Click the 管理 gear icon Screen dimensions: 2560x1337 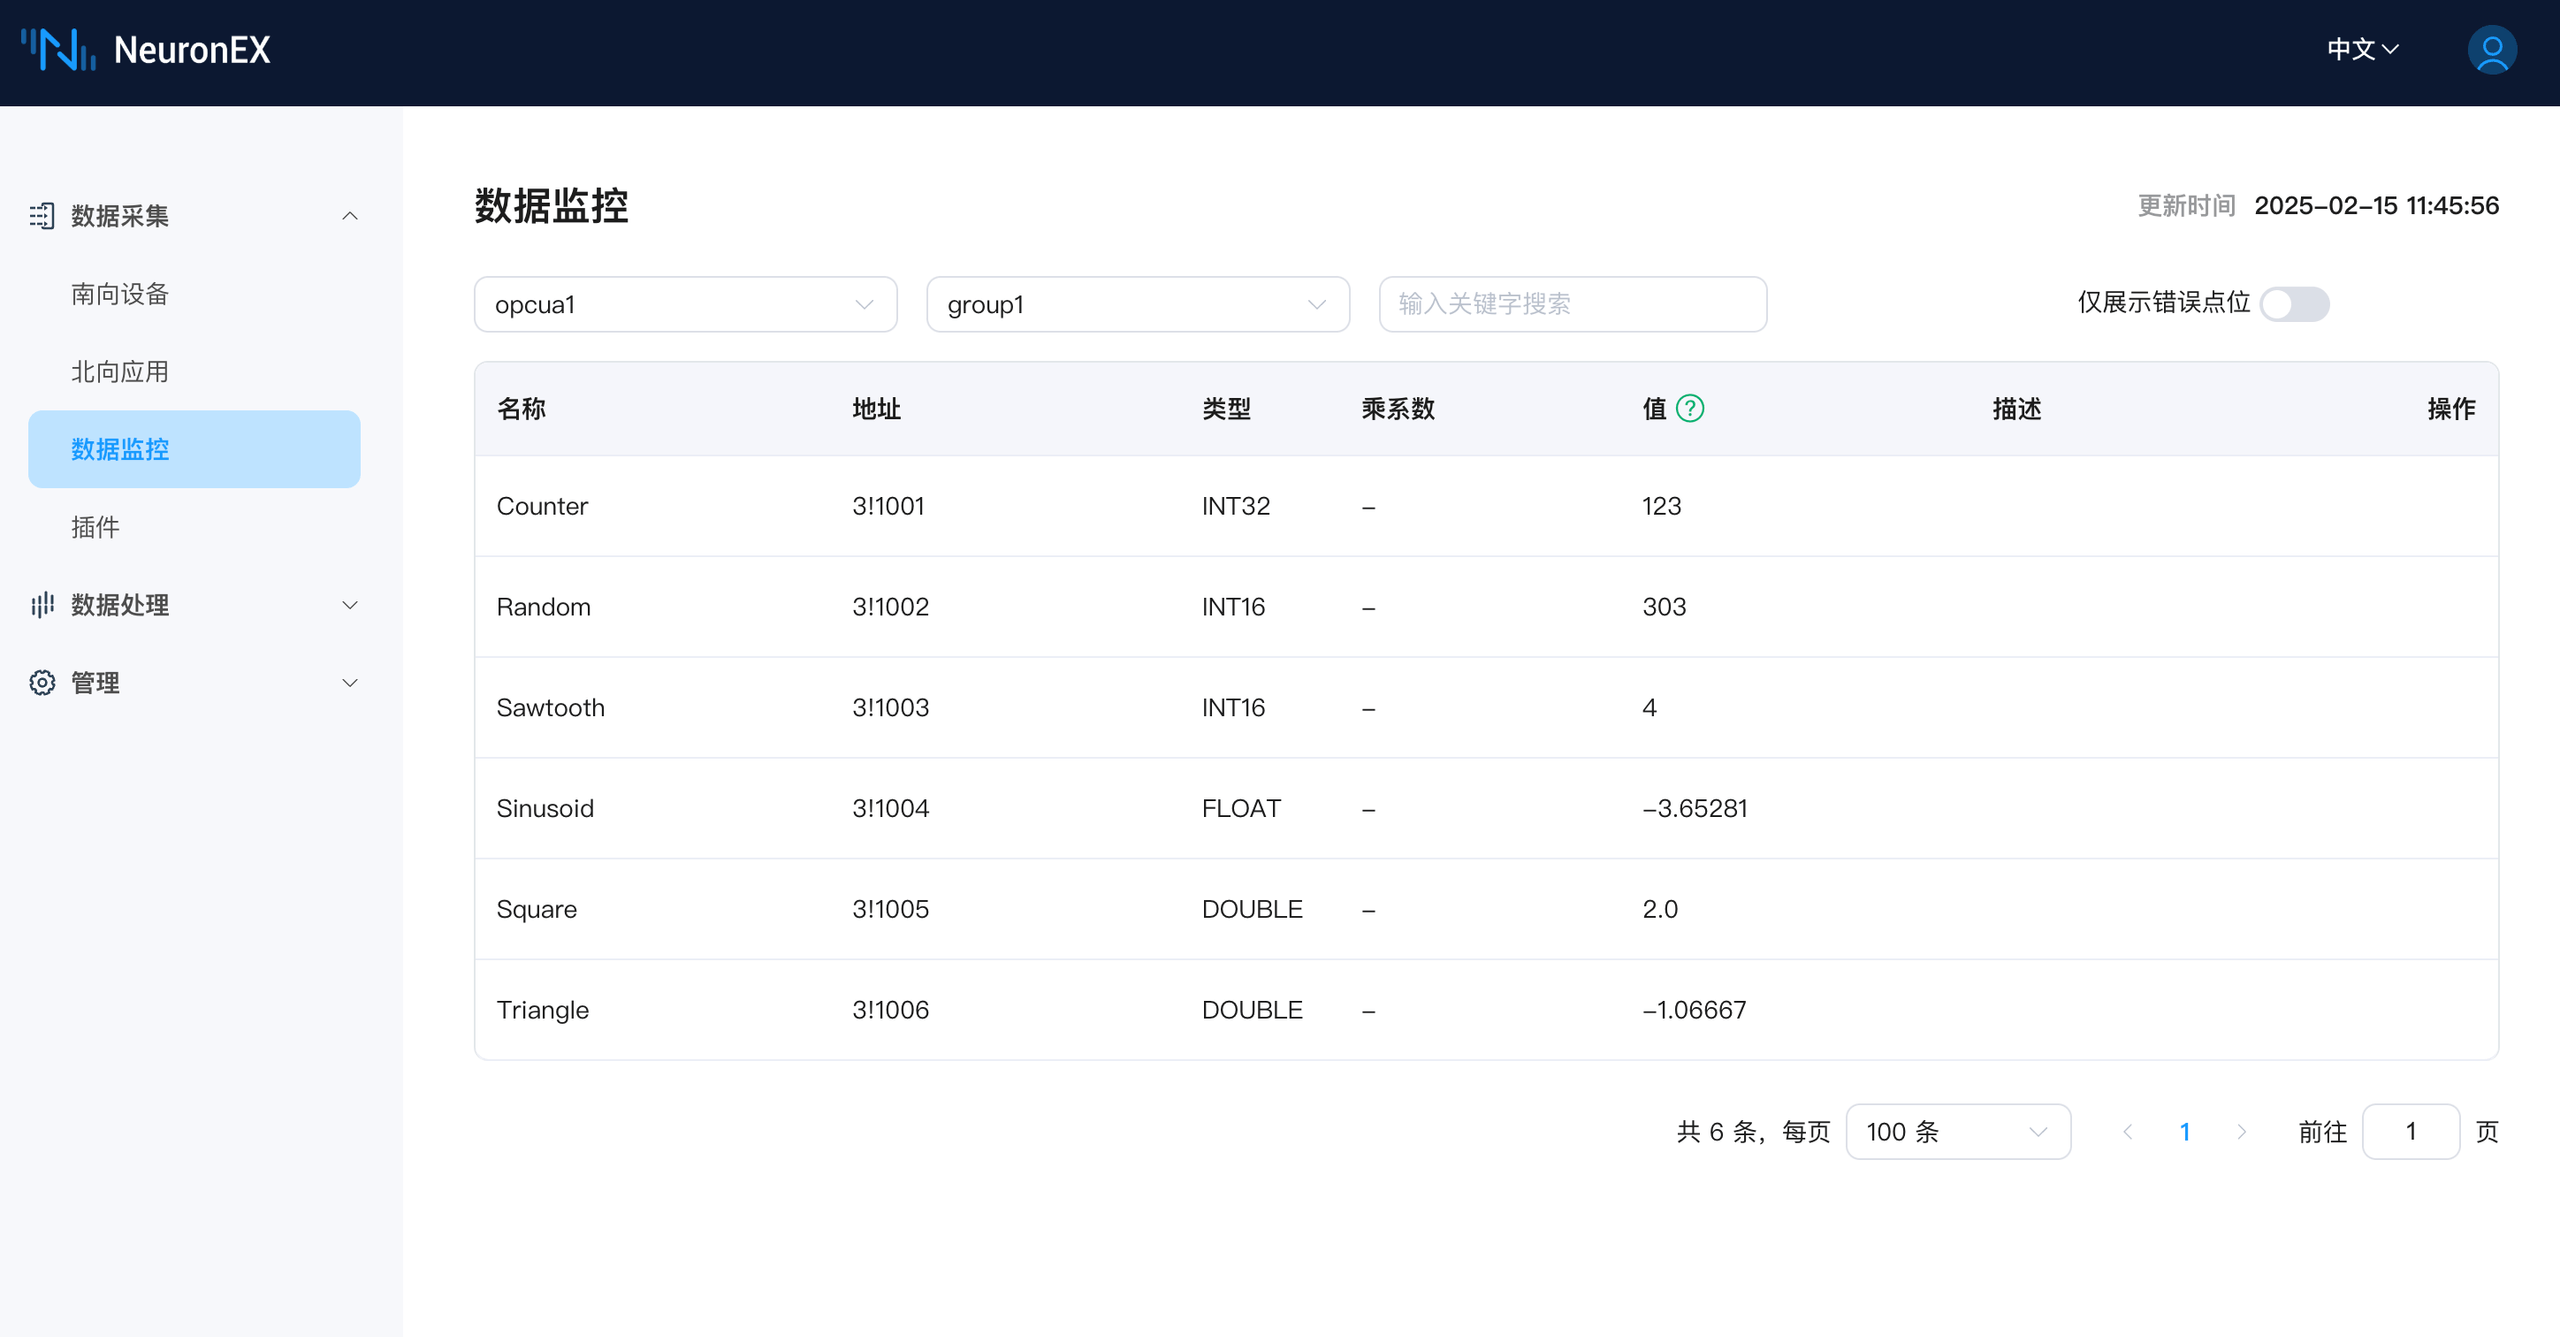pos(42,682)
